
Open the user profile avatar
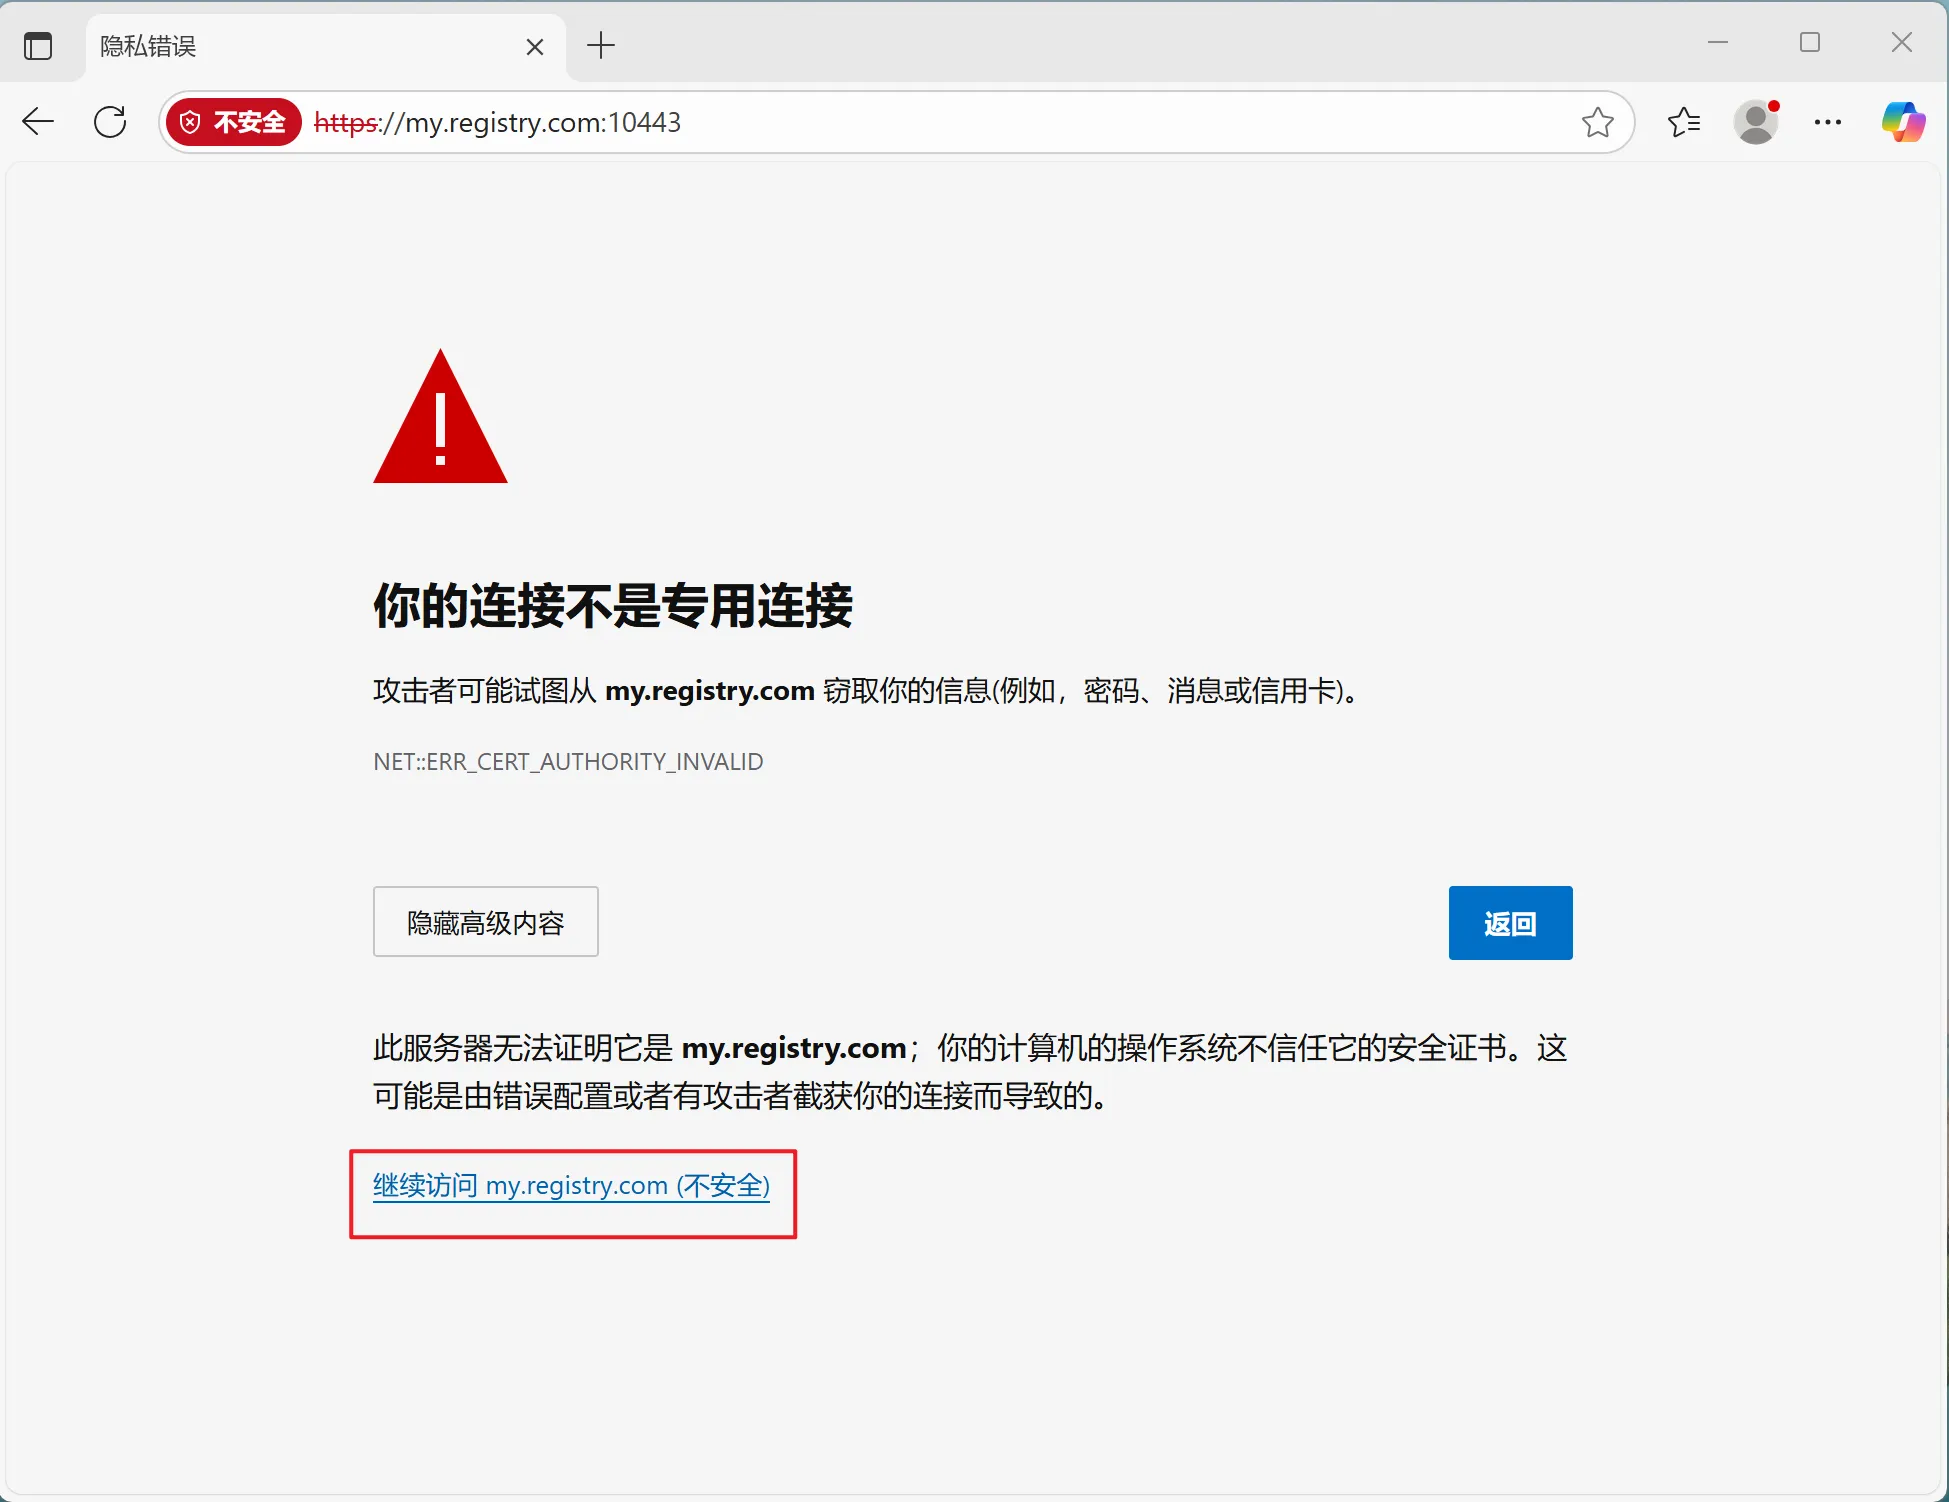coord(1756,122)
